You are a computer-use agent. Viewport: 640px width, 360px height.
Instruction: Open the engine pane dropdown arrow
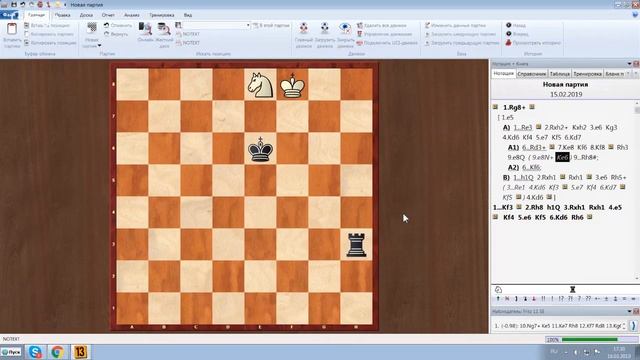pyautogui.click(x=629, y=311)
